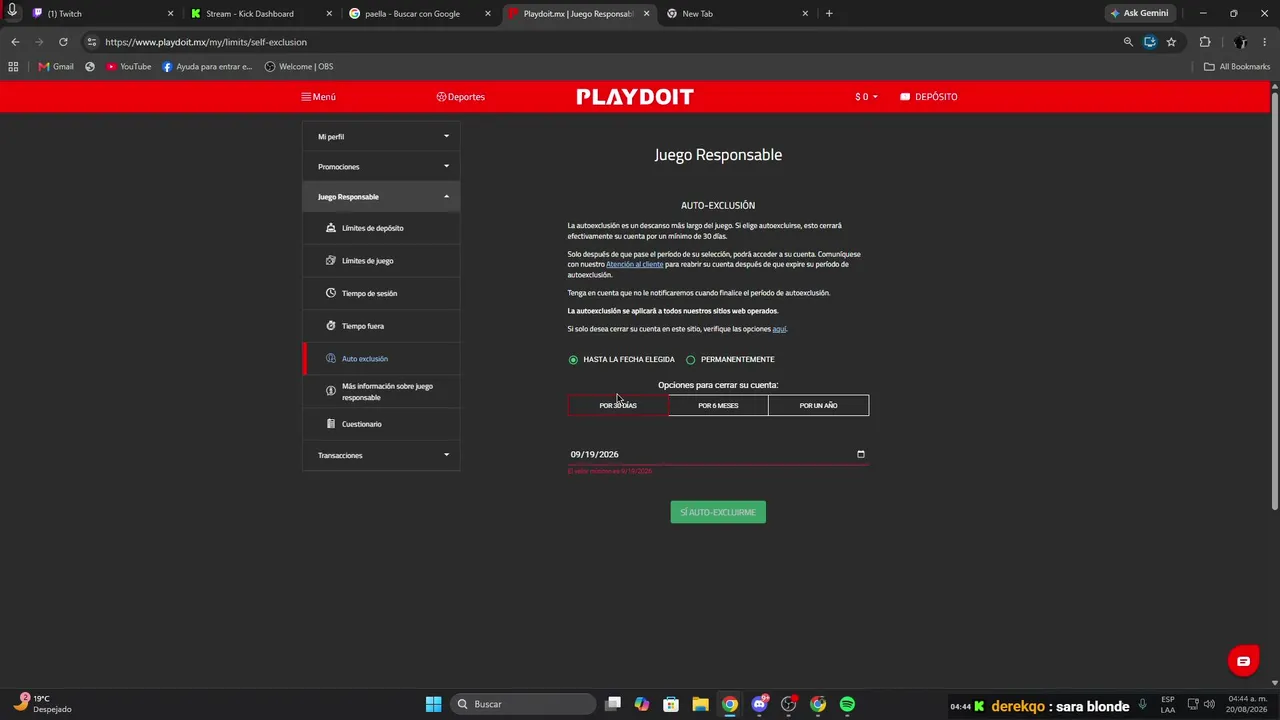Open File Explorer from taskbar
The height and width of the screenshot is (720, 1280).
[x=700, y=704]
